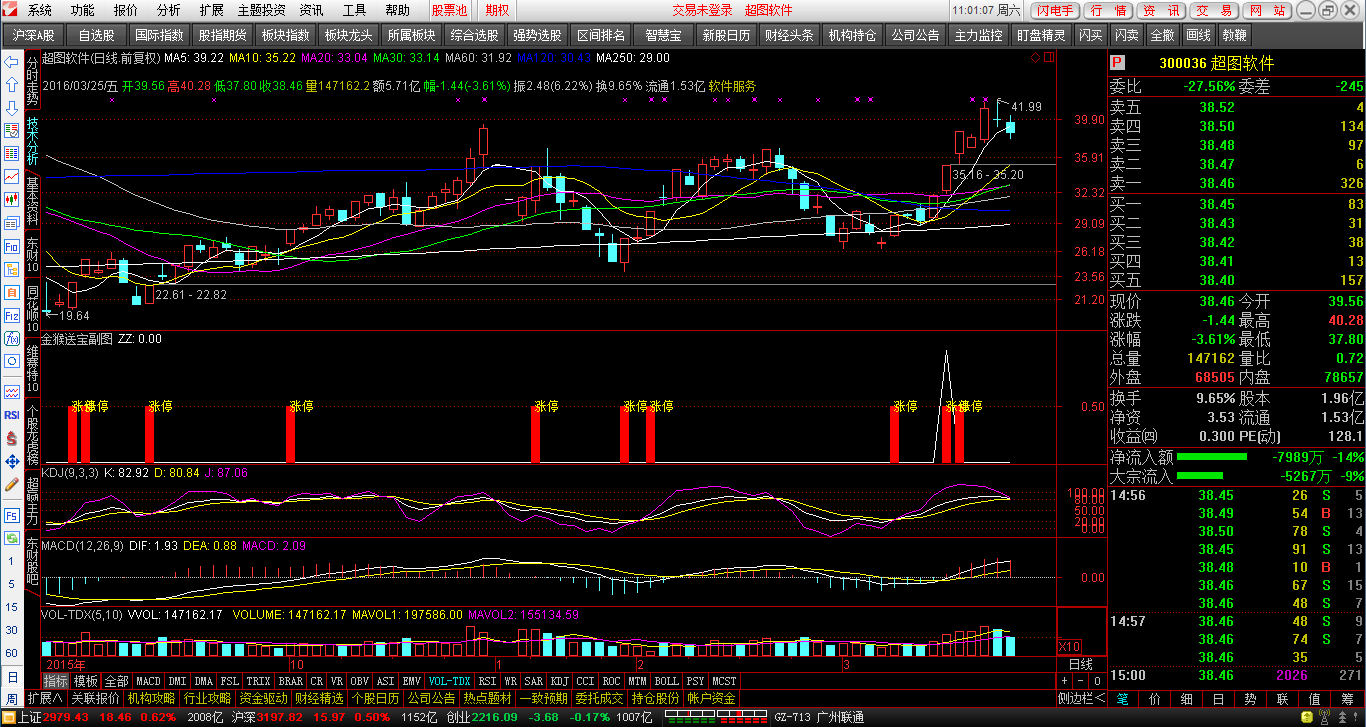Switch to the 技术分析 vertical tab
Viewport: 1366px width, 727px height.
click(x=33, y=141)
